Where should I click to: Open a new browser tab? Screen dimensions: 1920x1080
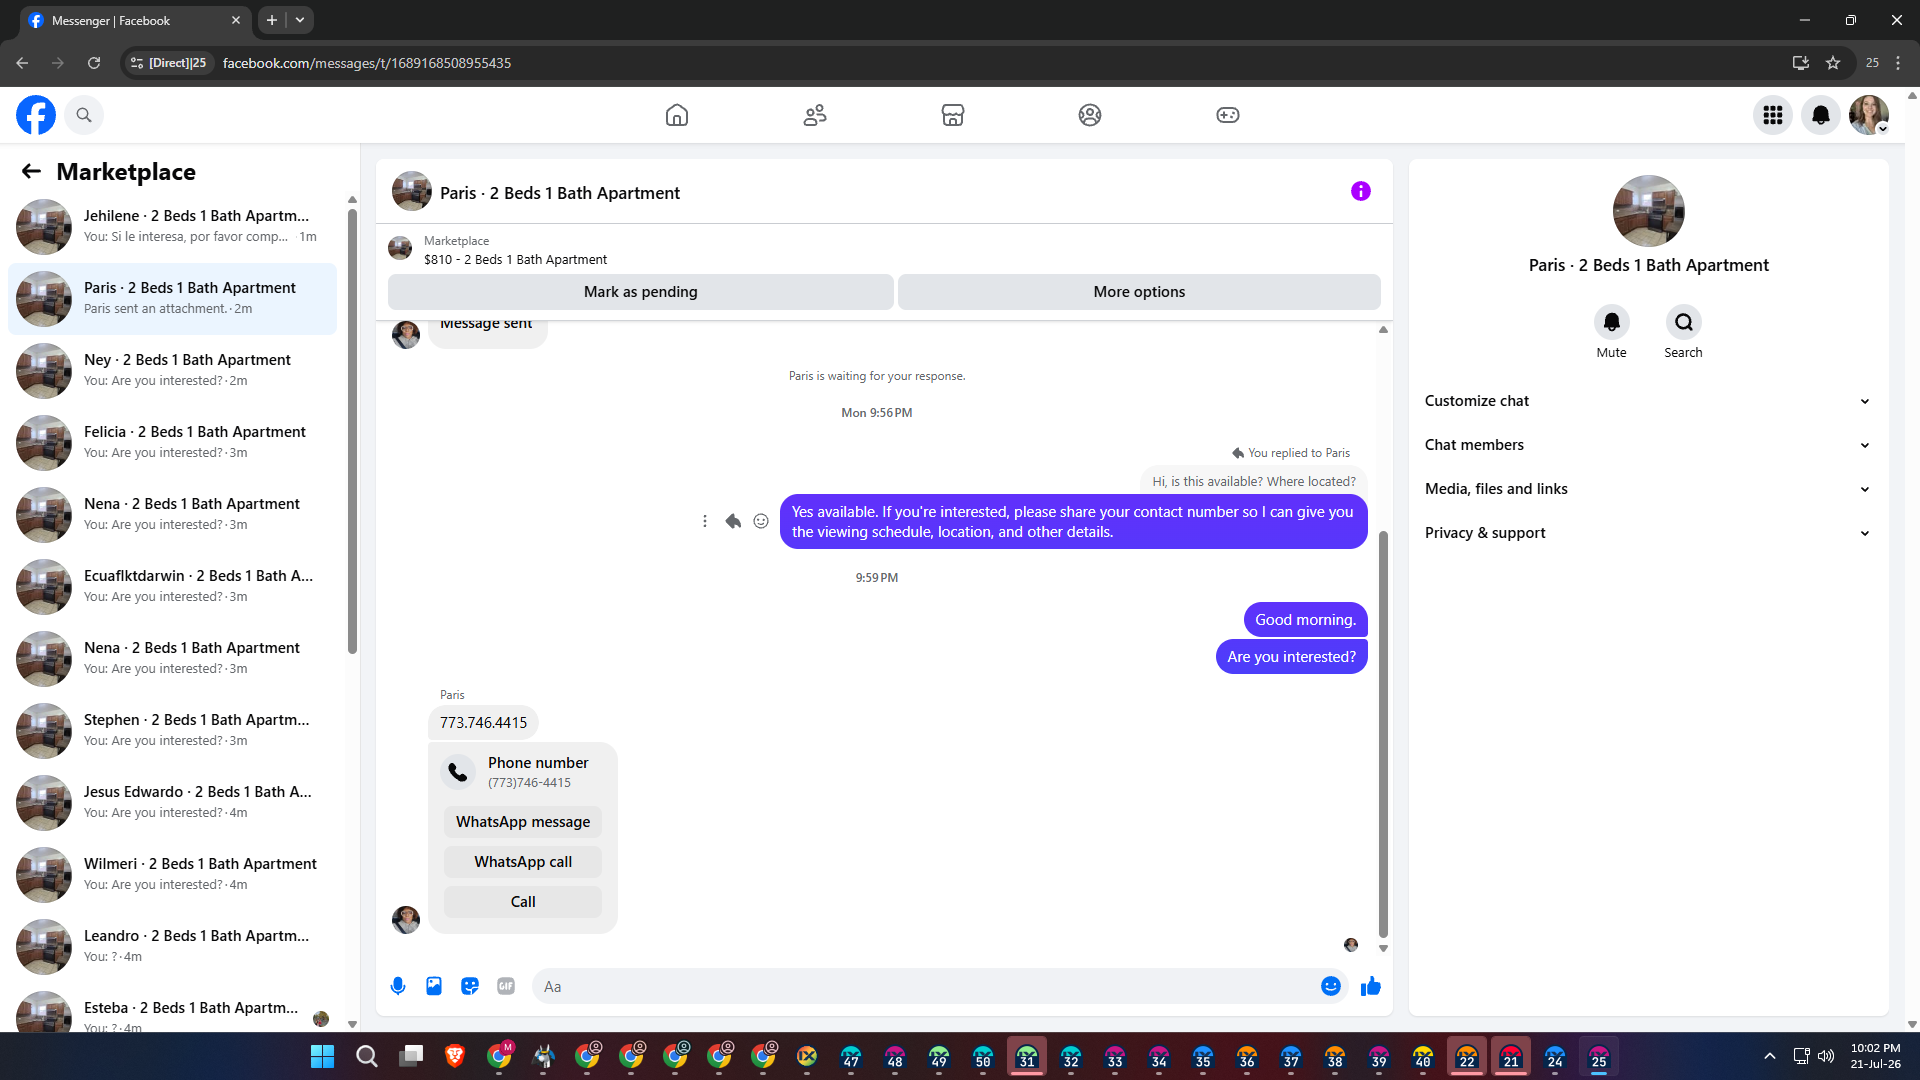tap(272, 20)
